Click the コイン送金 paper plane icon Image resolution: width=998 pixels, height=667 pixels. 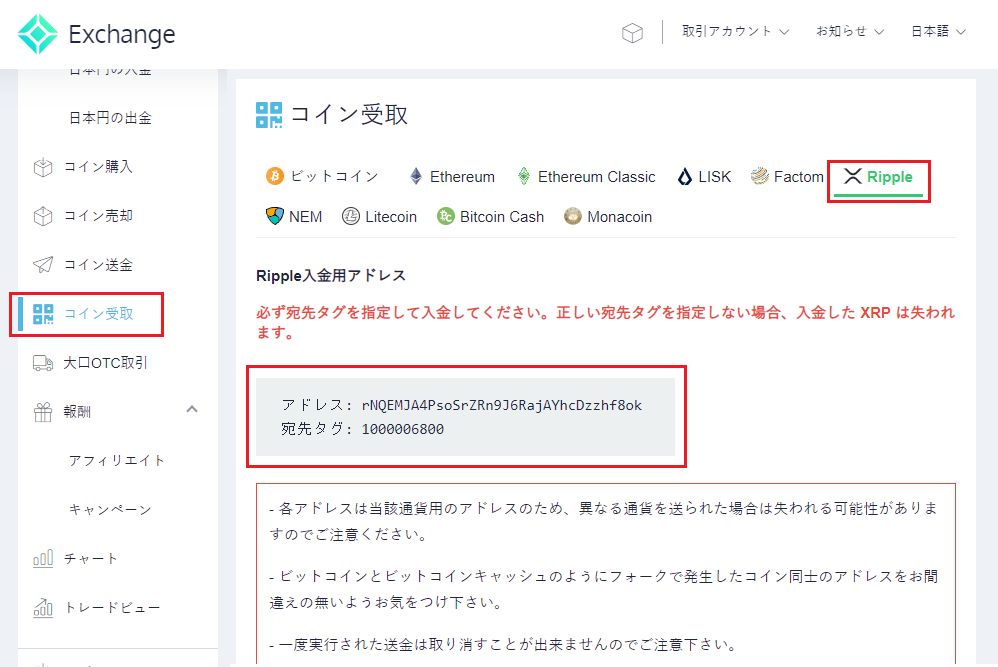click(x=43, y=265)
